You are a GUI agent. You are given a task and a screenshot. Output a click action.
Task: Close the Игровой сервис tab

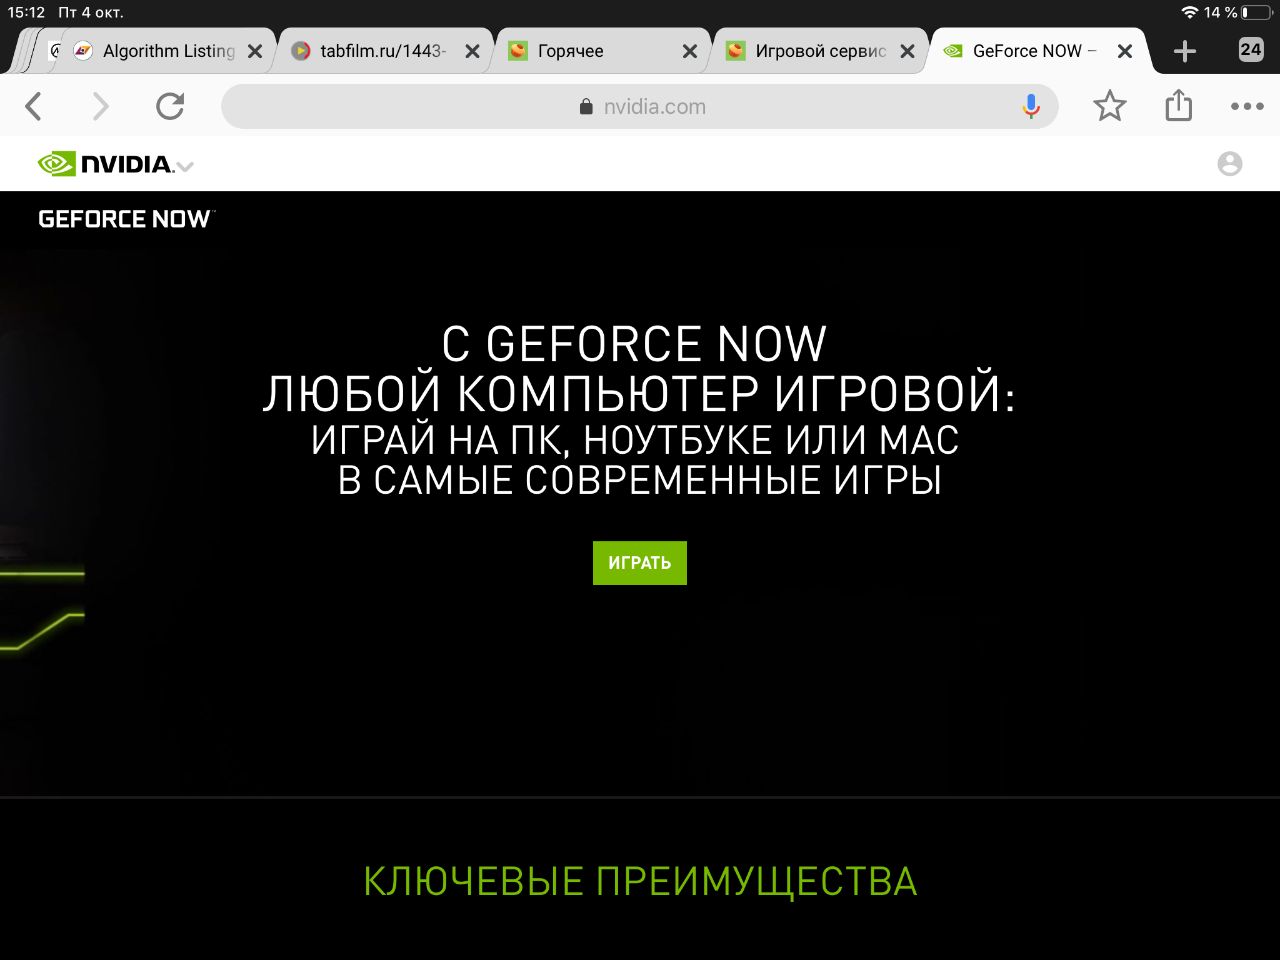[x=907, y=51]
